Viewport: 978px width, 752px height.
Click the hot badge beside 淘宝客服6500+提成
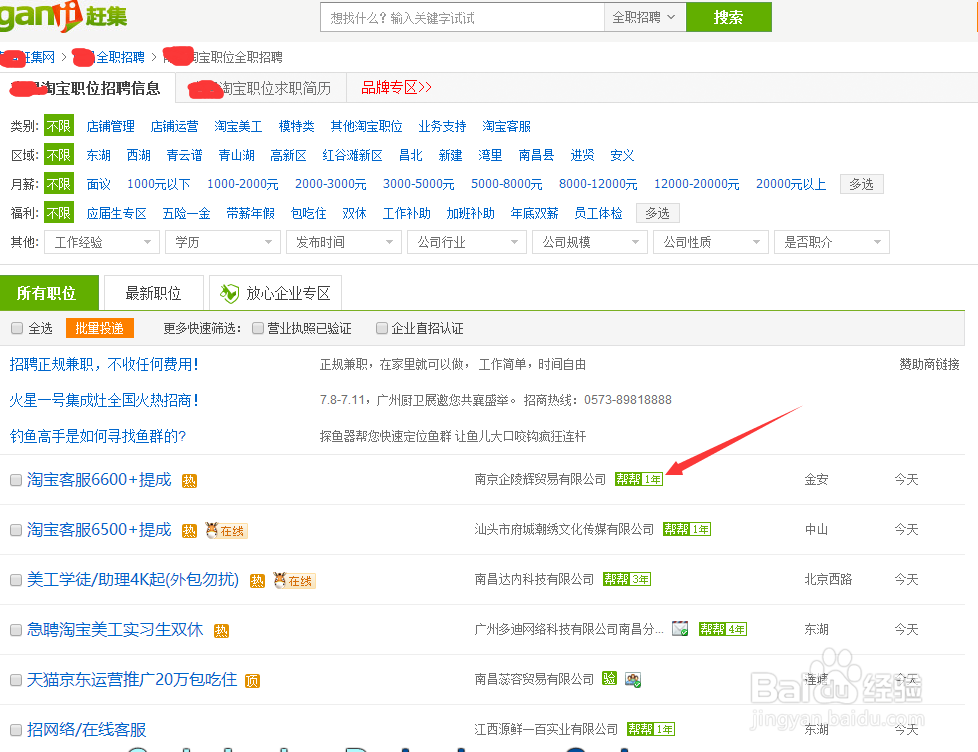click(189, 531)
